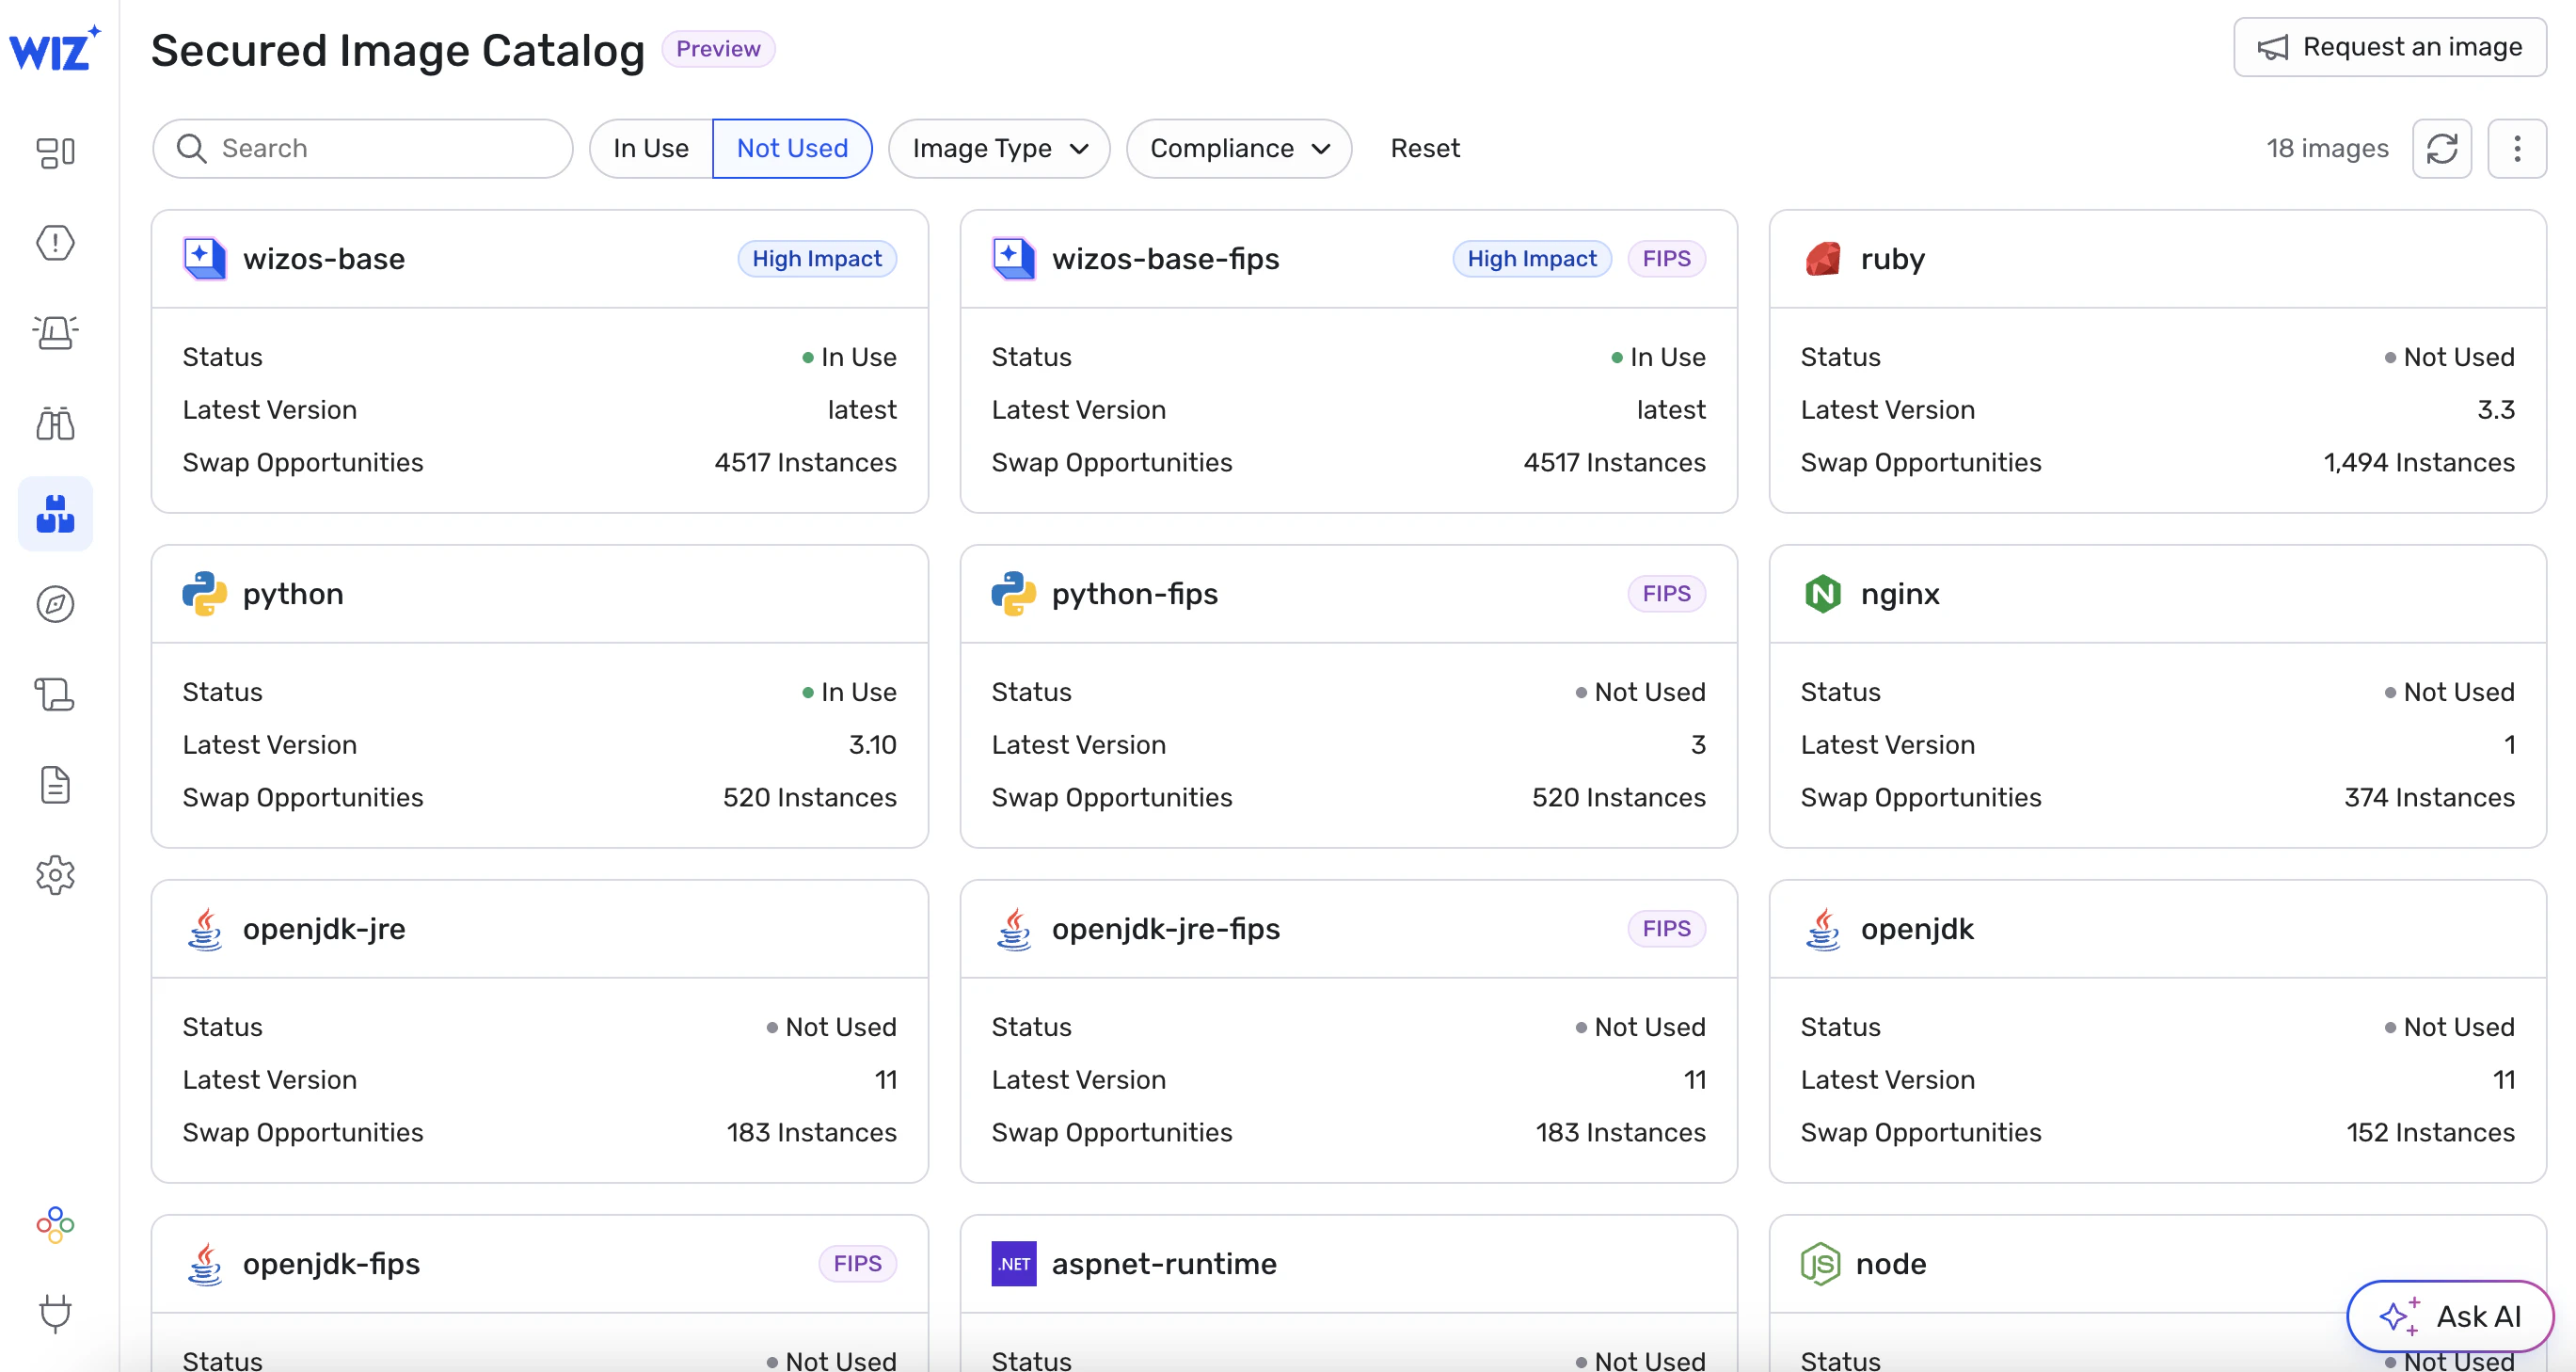The width and height of the screenshot is (2576, 1372).
Task: Click '1,494 Instances' on ruby card
Action: (x=2418, y=463)
